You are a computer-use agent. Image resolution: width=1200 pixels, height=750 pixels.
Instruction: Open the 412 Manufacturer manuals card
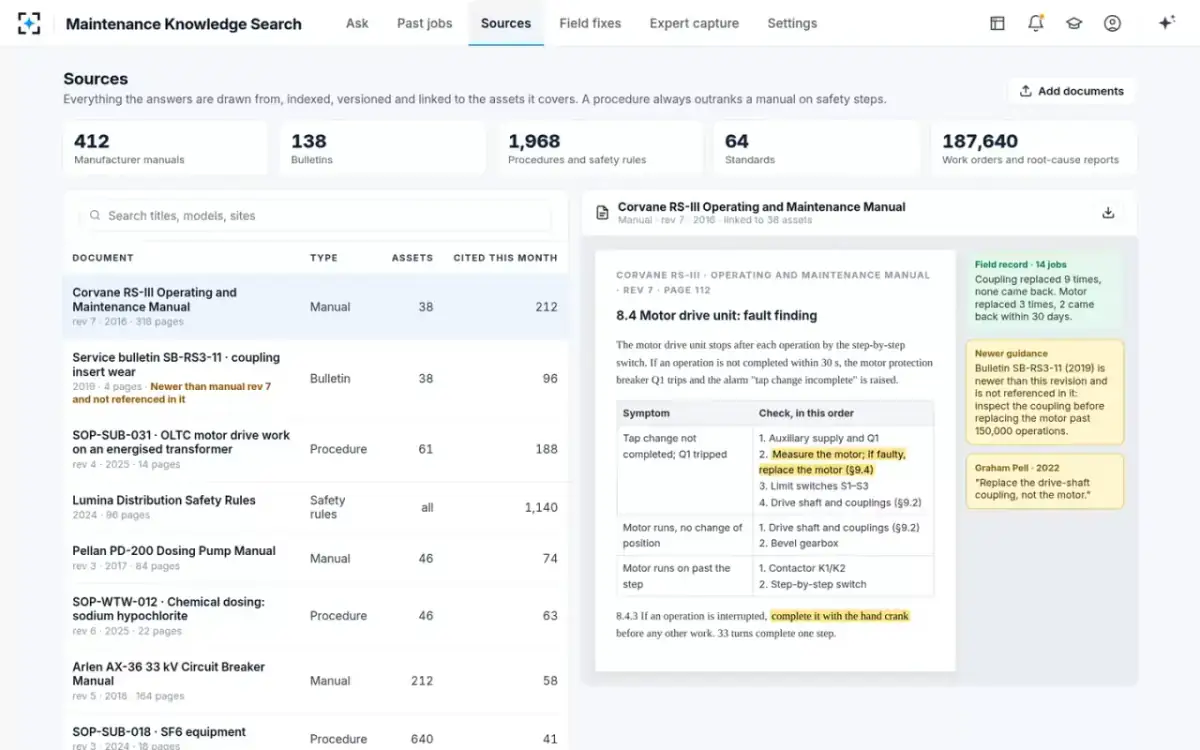coord(166,149)
